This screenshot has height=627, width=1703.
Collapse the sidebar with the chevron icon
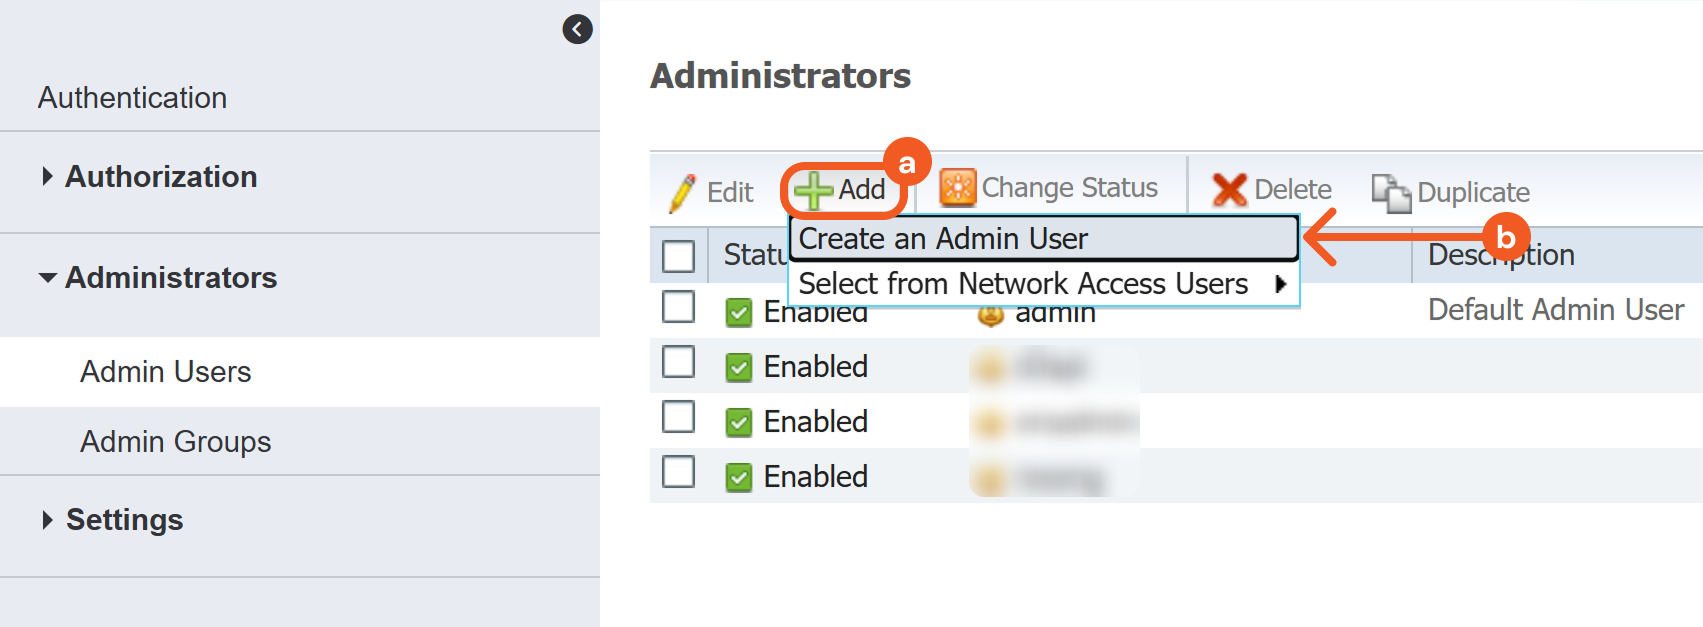pos(577,29)
